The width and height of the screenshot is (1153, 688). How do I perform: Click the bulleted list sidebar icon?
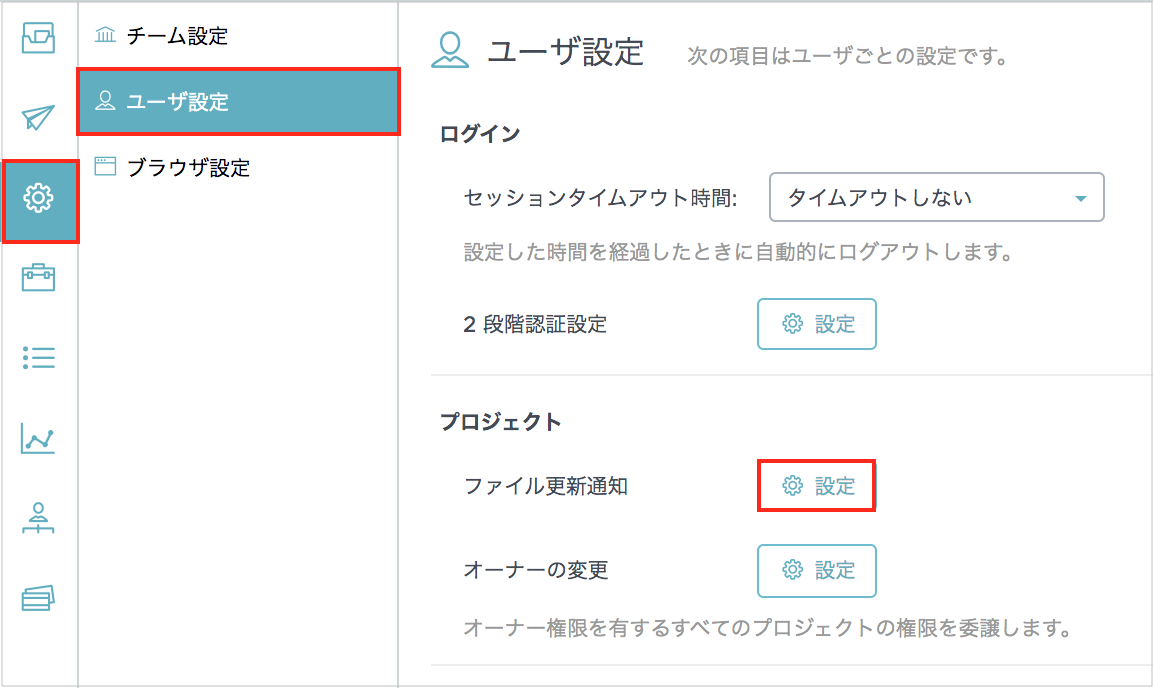pos(38,358)
